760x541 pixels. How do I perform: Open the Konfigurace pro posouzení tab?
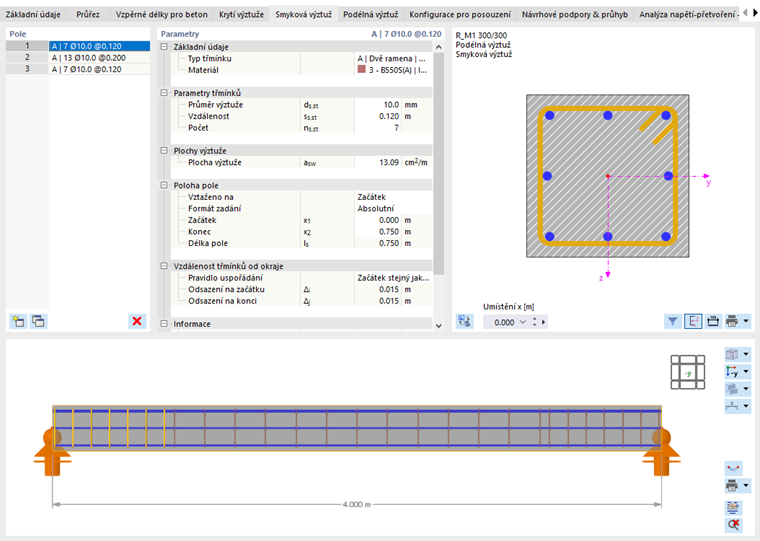459,14
